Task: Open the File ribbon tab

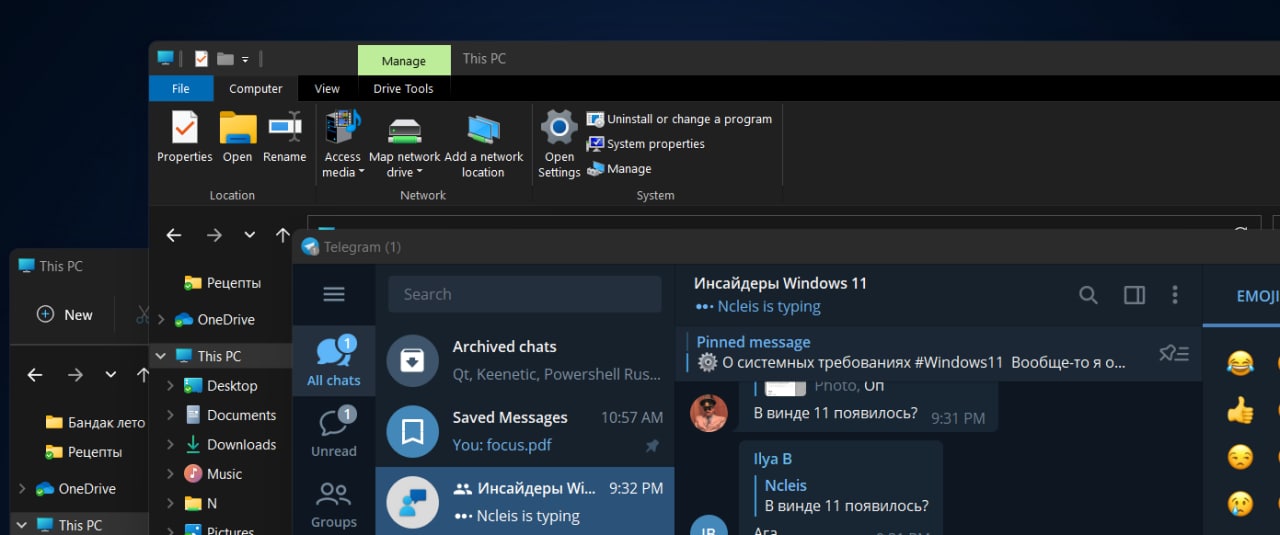Action: [181, 88]
